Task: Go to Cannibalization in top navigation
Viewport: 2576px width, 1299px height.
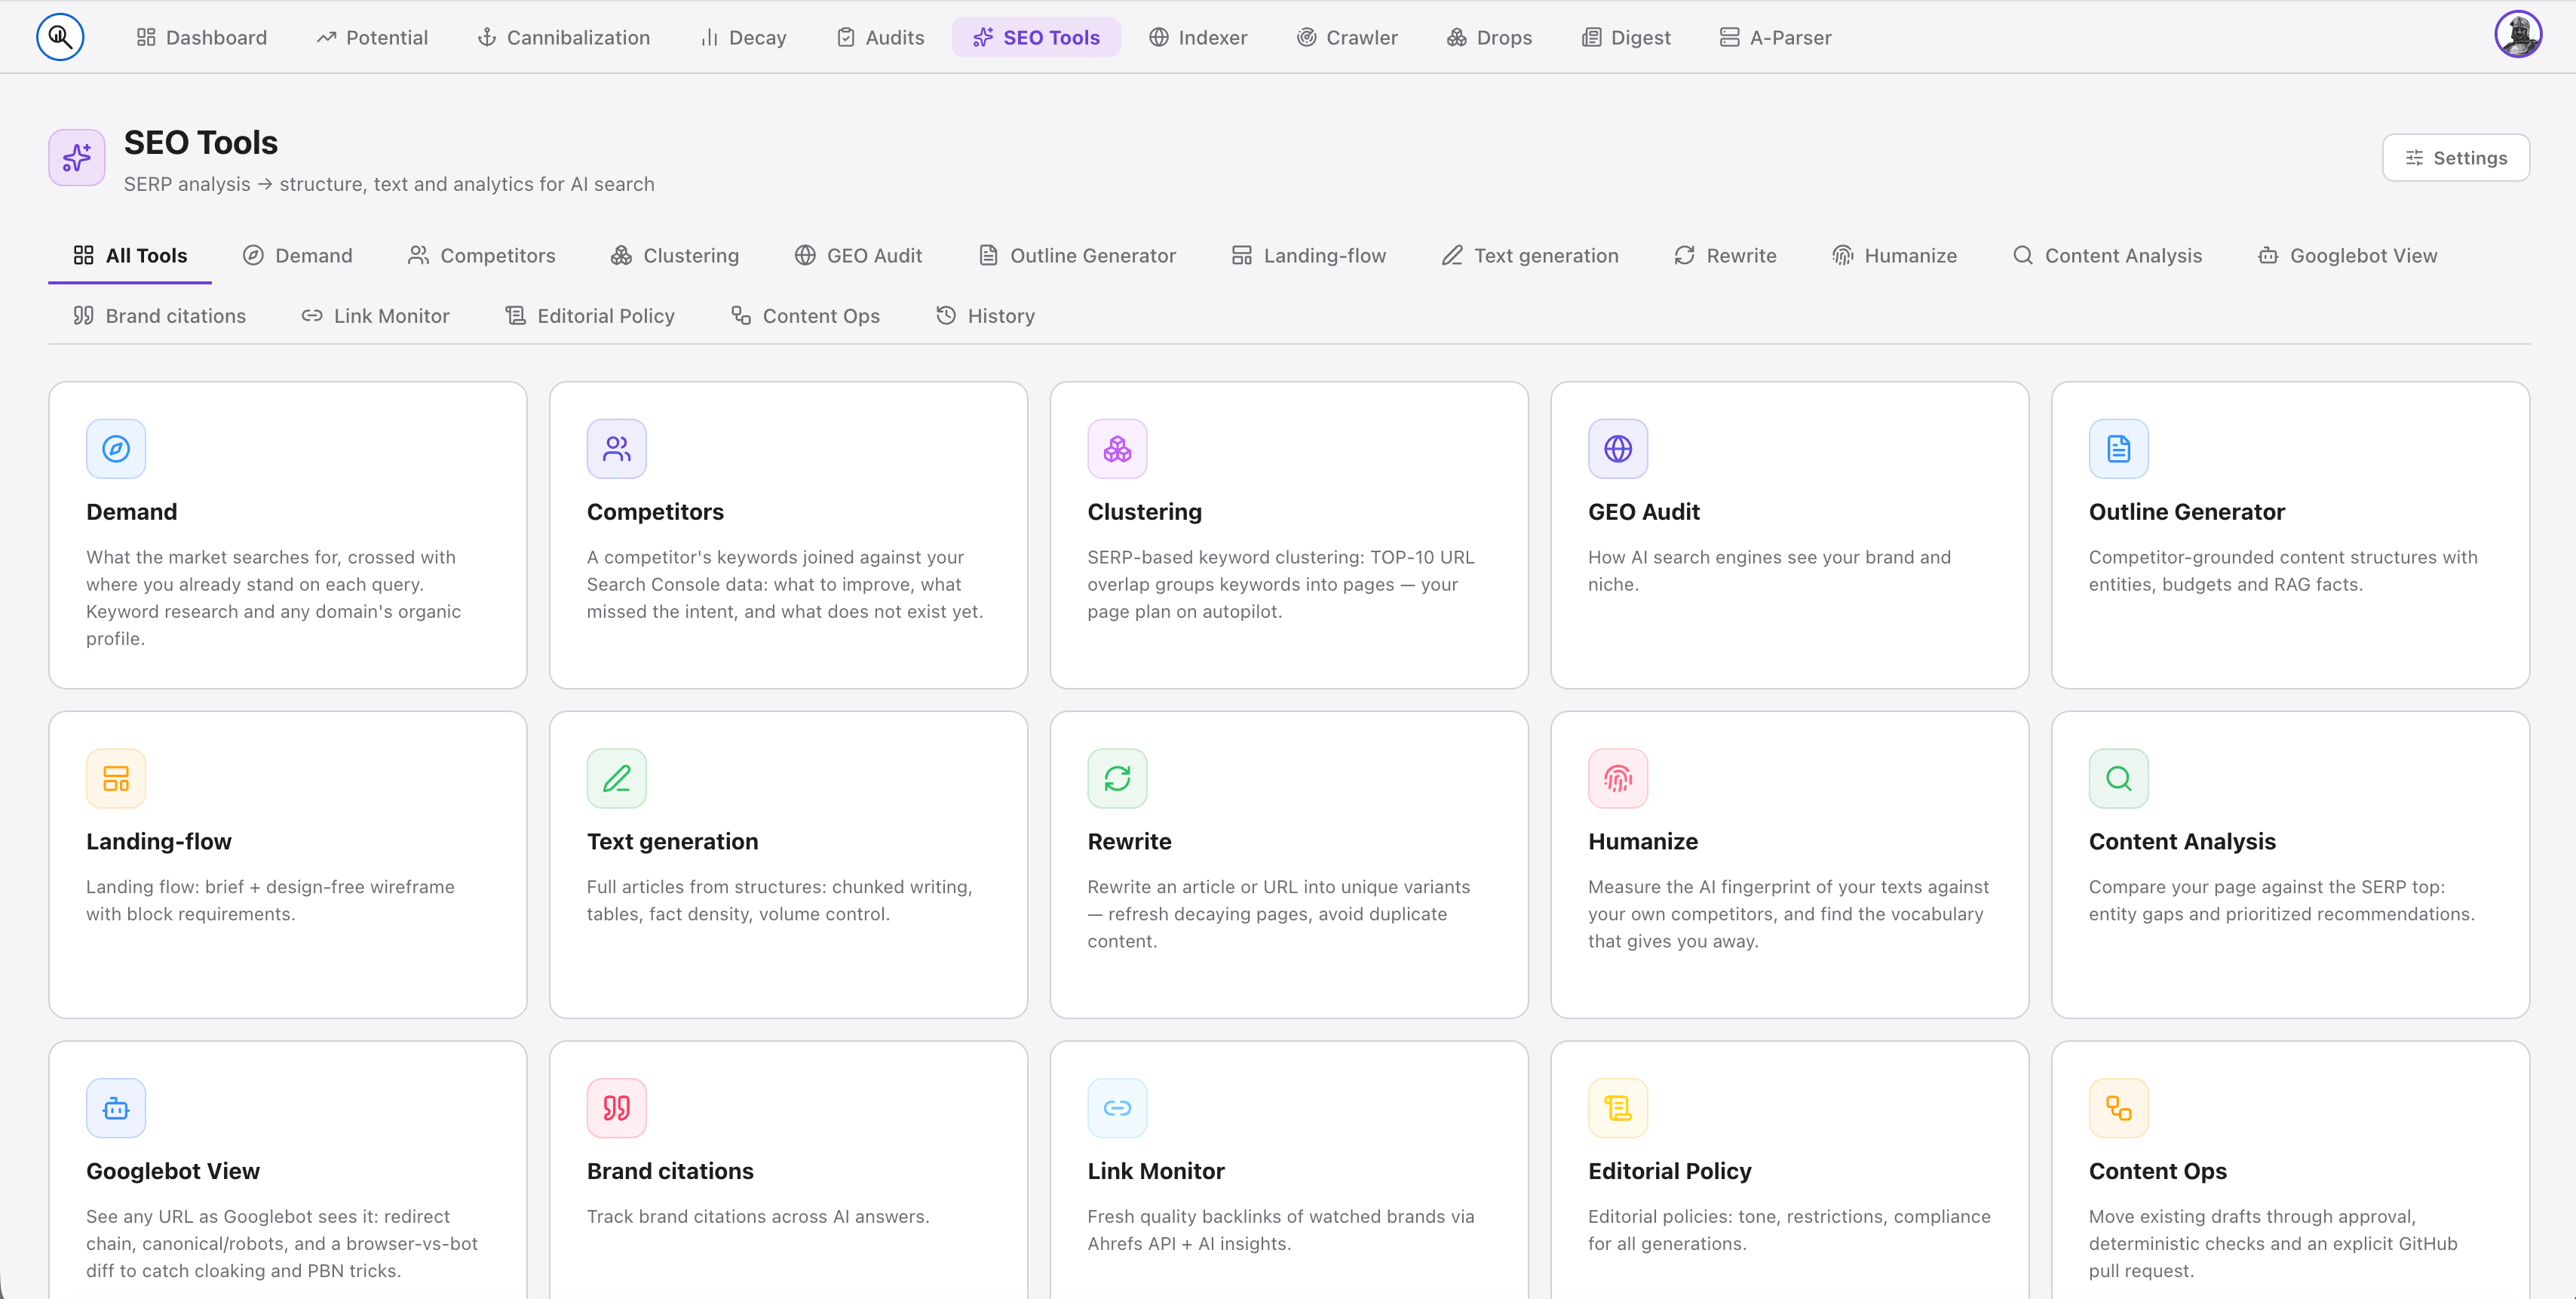Action: coord(564,37)
